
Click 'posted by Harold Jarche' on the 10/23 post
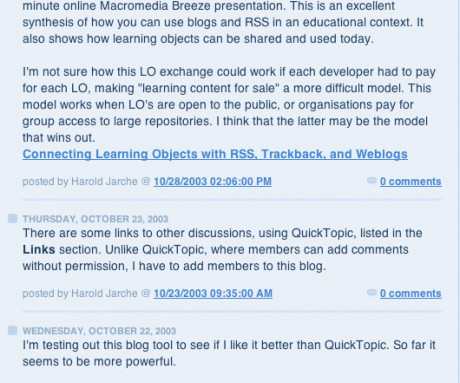80,294
